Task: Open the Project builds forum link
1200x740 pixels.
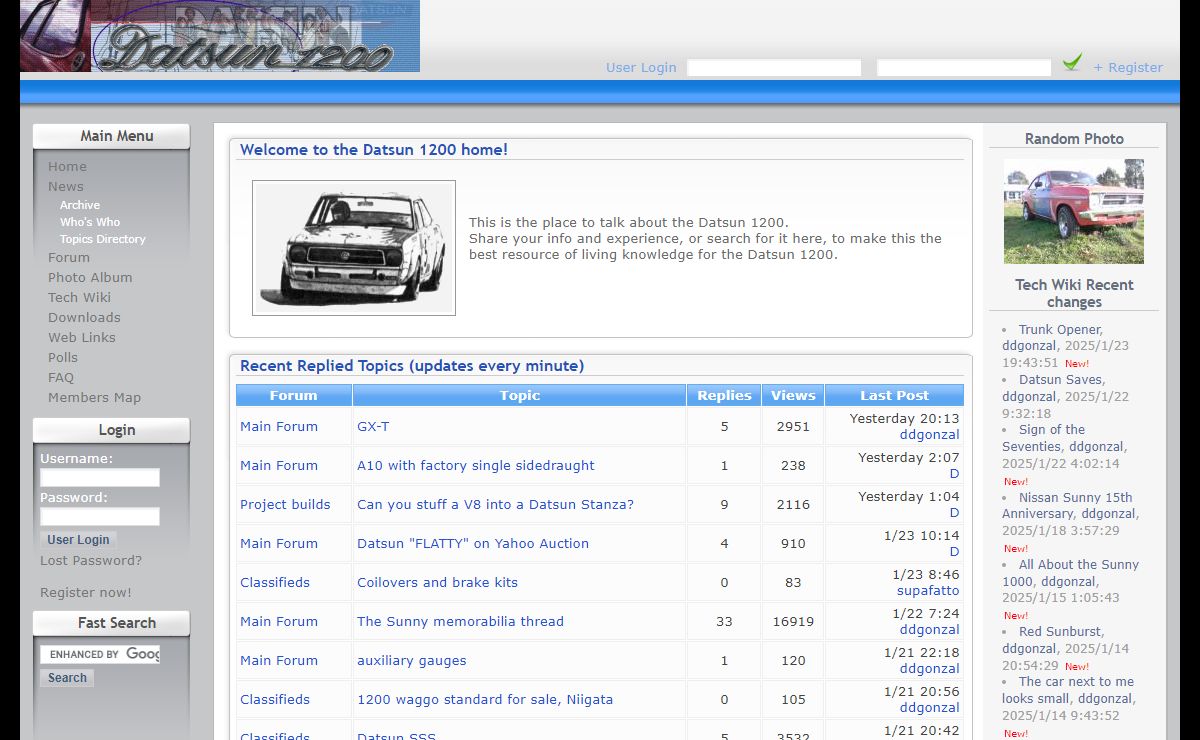Action: tap(285, 505)
